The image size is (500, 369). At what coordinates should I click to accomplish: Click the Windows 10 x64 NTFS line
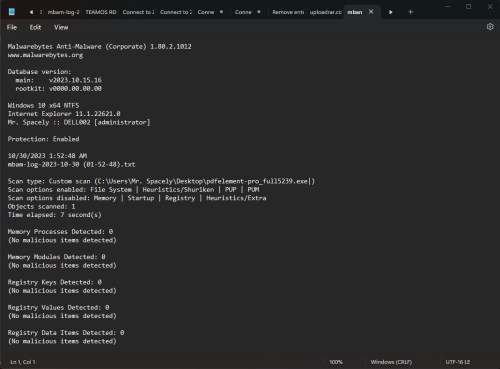(43, 105)
